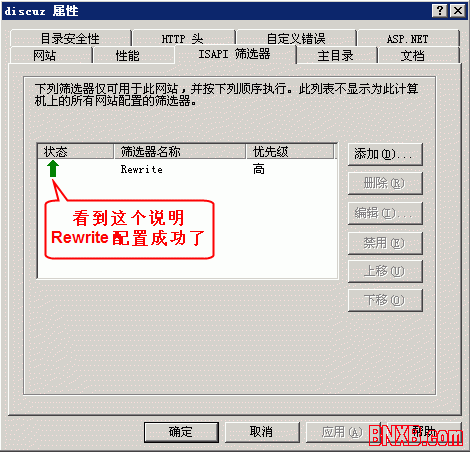Screen dimensions: 470x452
Task: Confirm with the 确定 button
Action: 181,432
